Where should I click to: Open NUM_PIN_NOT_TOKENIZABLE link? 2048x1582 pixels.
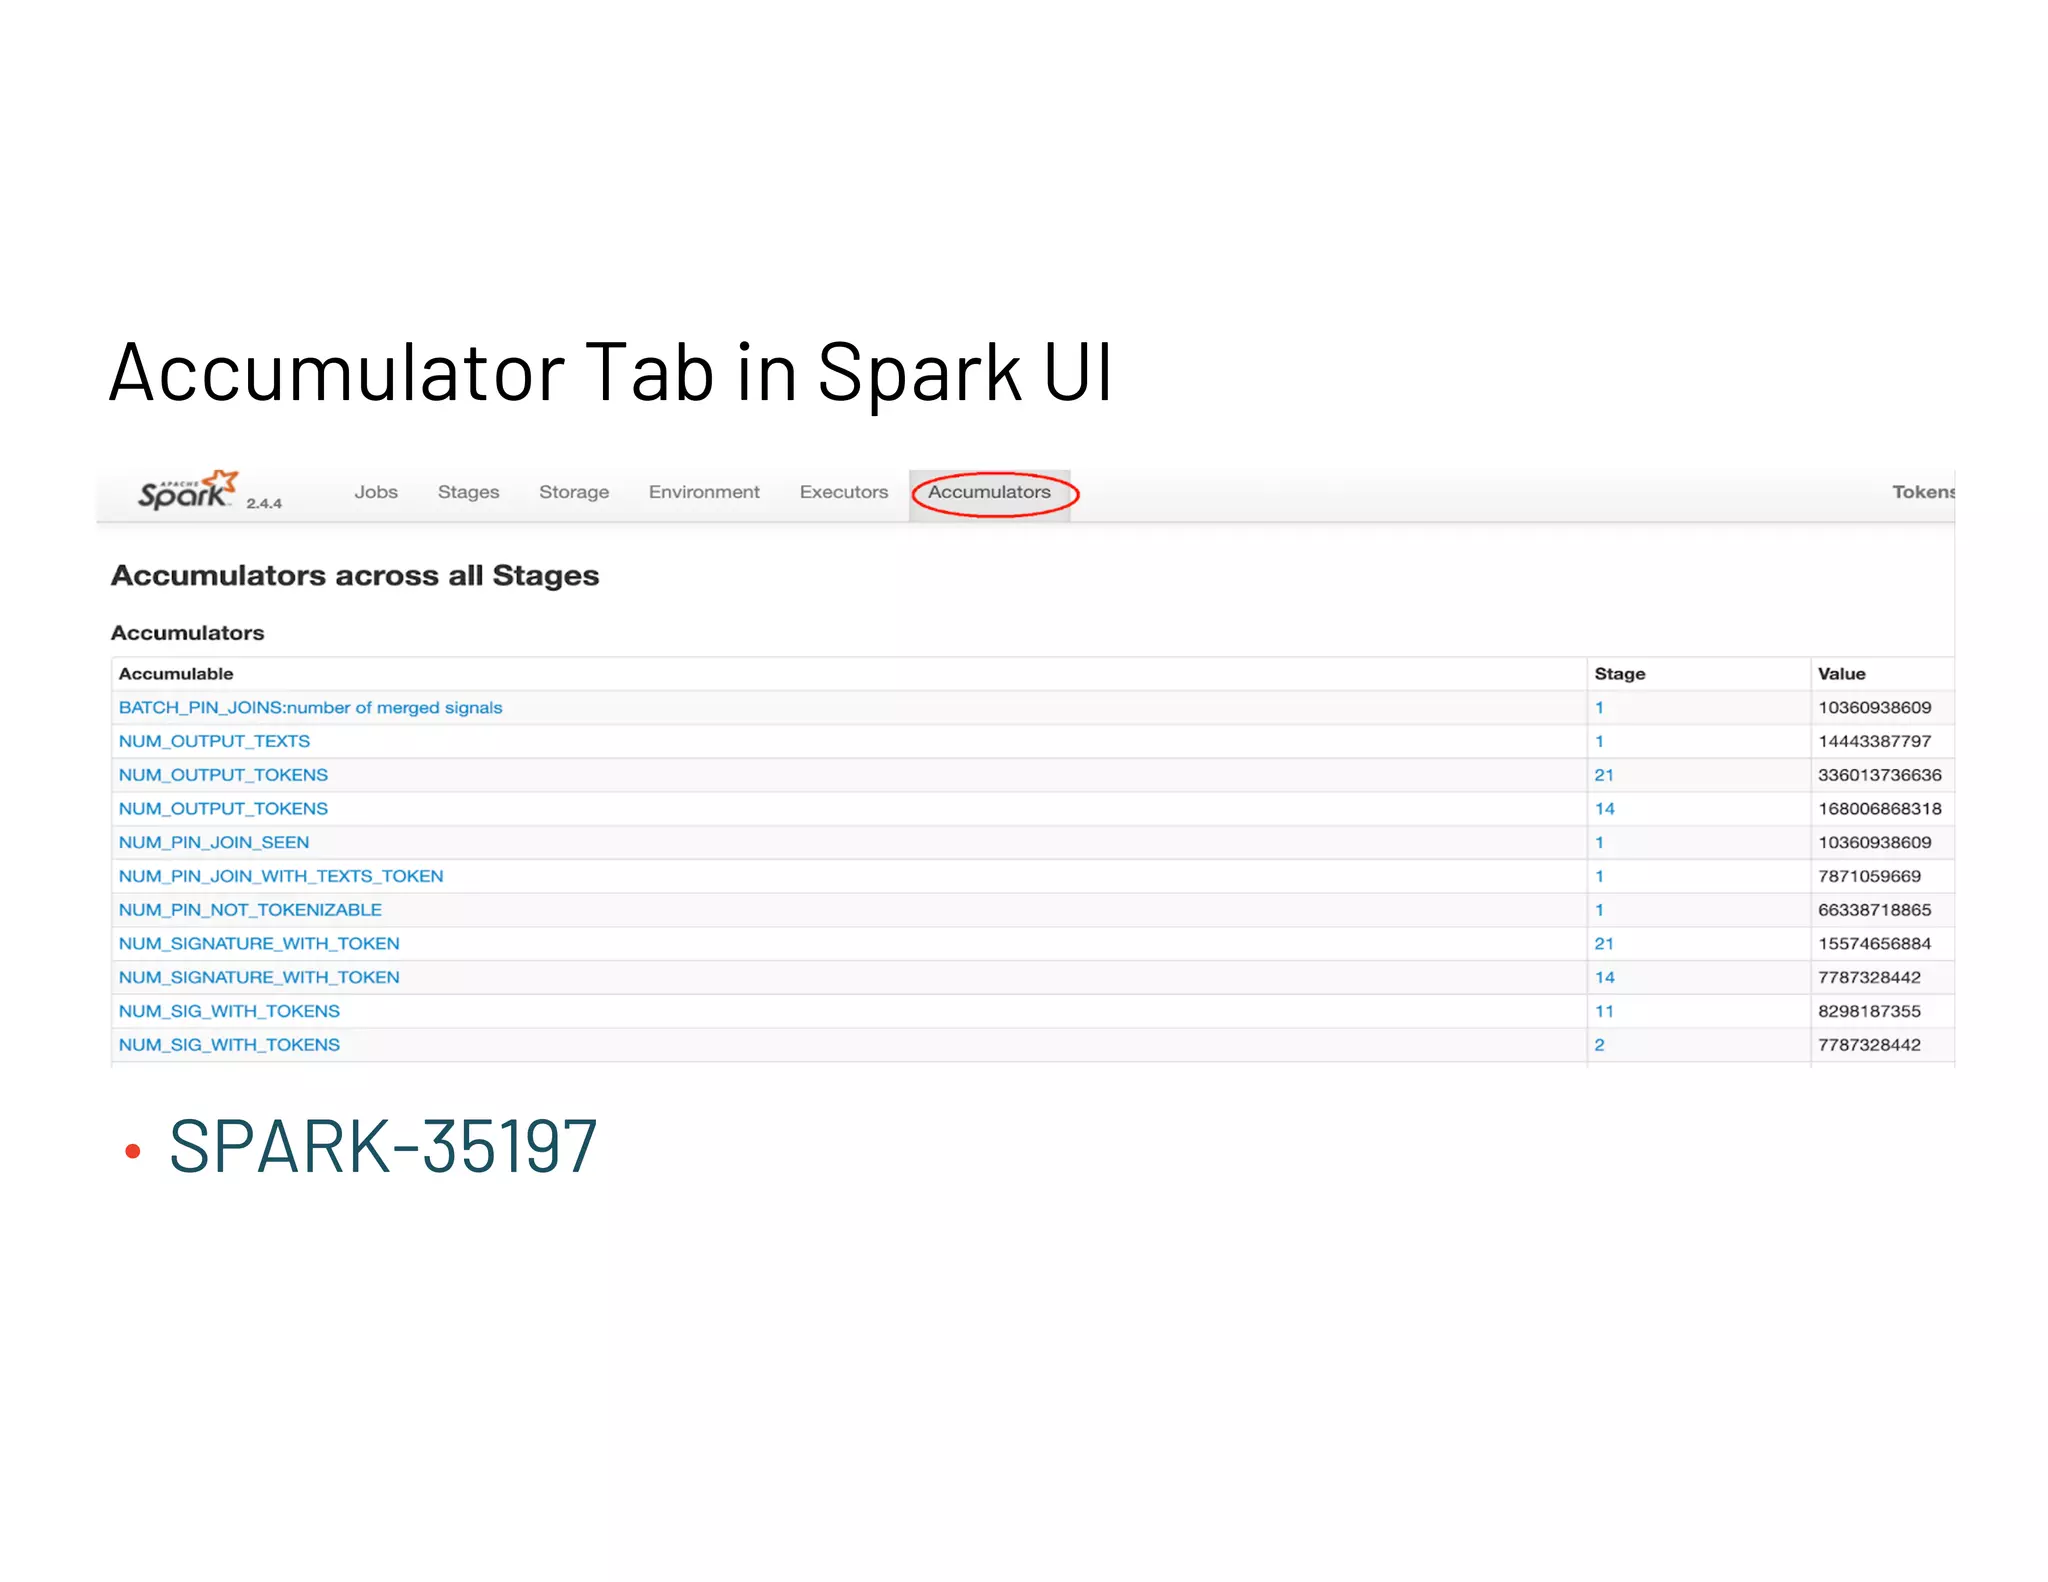(x=250, y=910)
